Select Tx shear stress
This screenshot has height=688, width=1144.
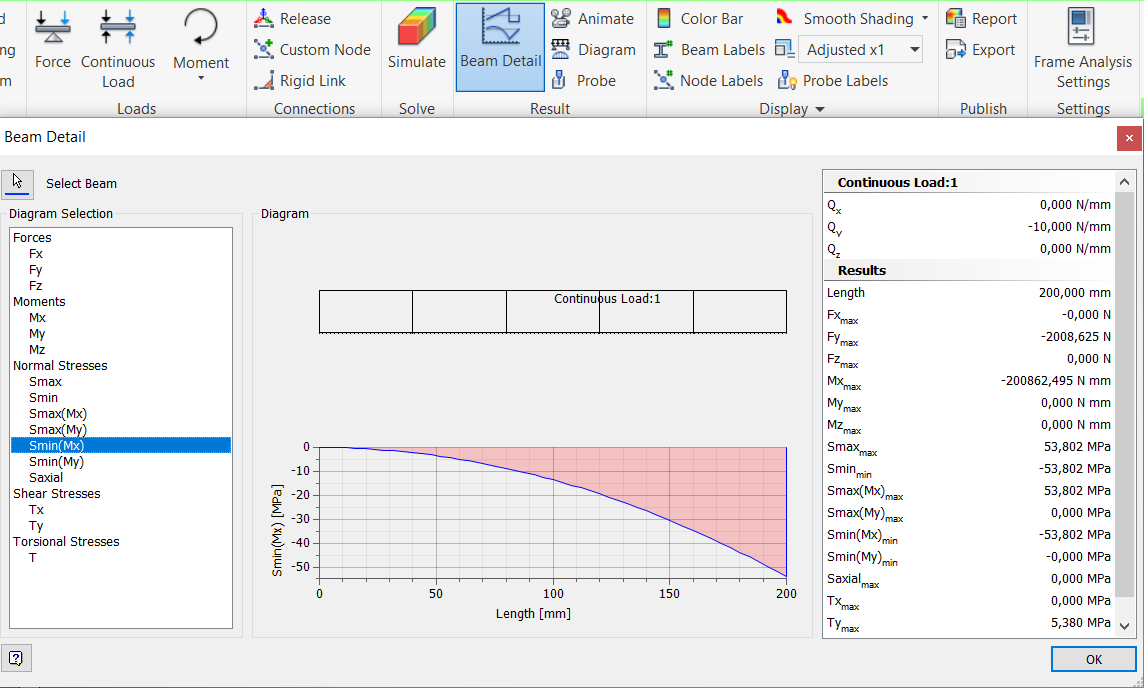(36, 510)
